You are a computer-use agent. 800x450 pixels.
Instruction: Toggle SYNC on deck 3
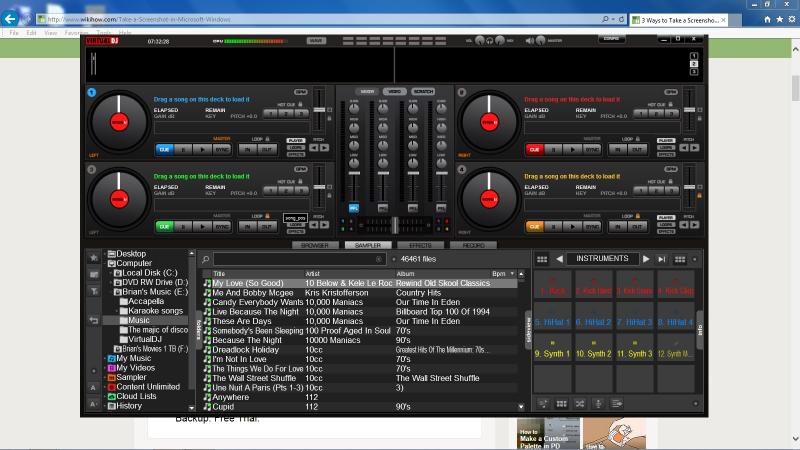tap(221, 227)
